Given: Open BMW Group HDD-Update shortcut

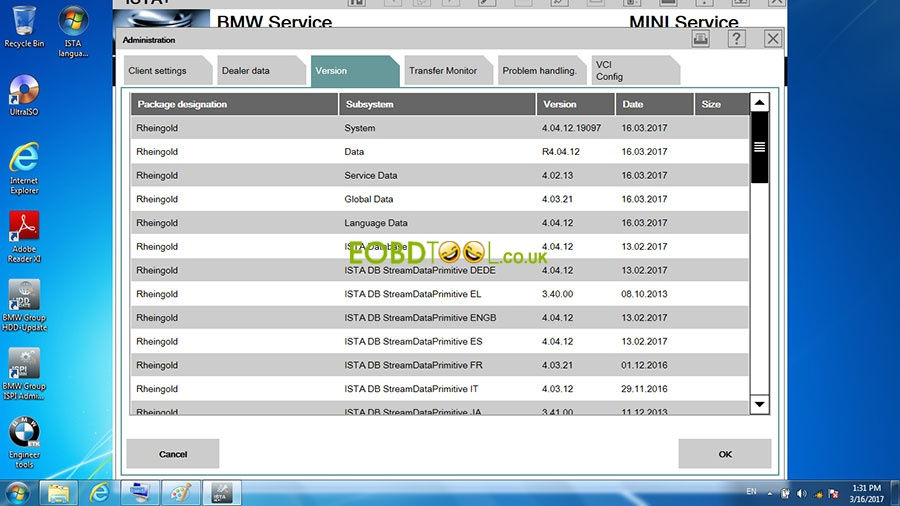Looking at the screenshot, I should point(24,305).
